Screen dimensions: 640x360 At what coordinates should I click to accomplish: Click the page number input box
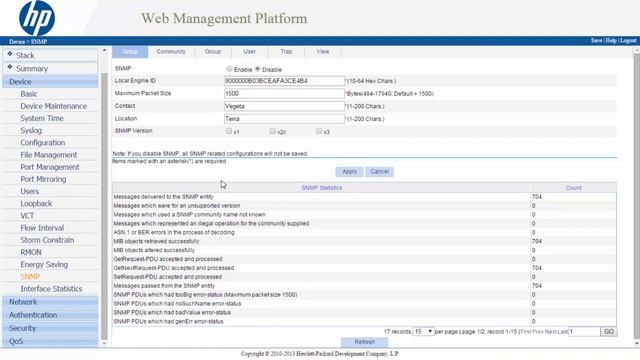pos(584,331)
